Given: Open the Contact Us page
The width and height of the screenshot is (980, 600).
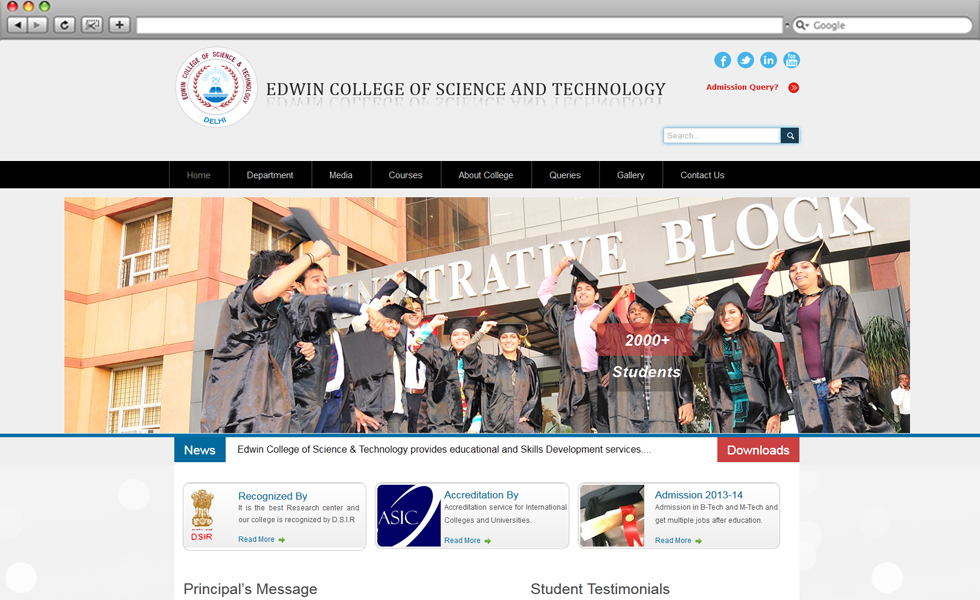Looking at the screenshot, I should (x=702, y=175).
